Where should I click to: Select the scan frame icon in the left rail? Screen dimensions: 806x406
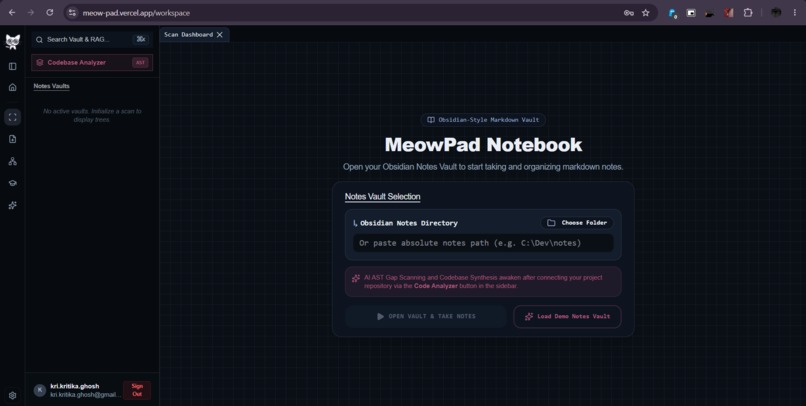[x=13, y=117]
